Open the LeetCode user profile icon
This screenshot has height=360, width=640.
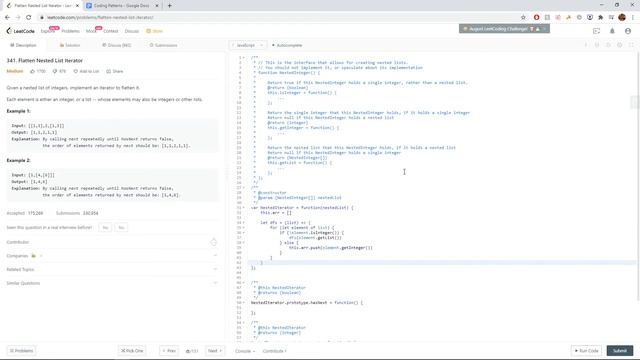[628, 31]
